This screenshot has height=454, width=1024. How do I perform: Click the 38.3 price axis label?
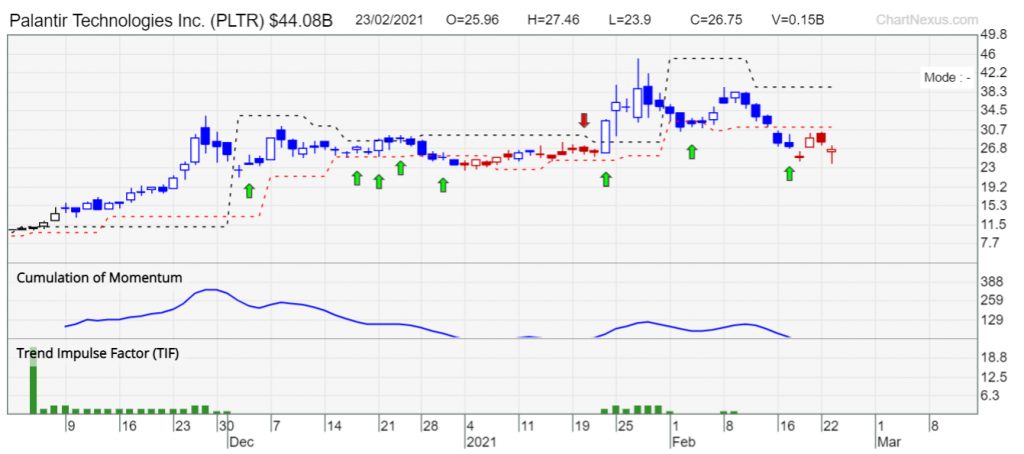tap(995, 91)
